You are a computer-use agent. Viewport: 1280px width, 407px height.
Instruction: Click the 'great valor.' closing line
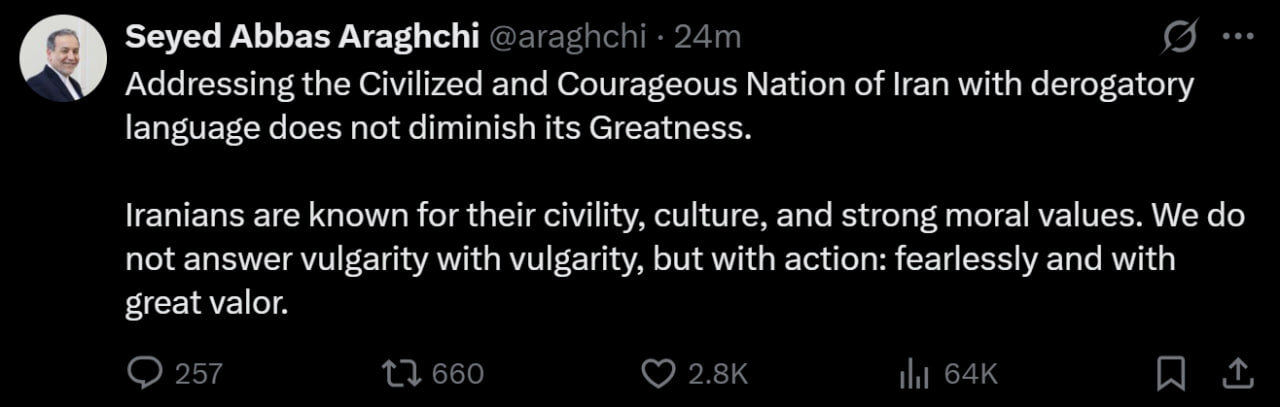coord(207,303)
